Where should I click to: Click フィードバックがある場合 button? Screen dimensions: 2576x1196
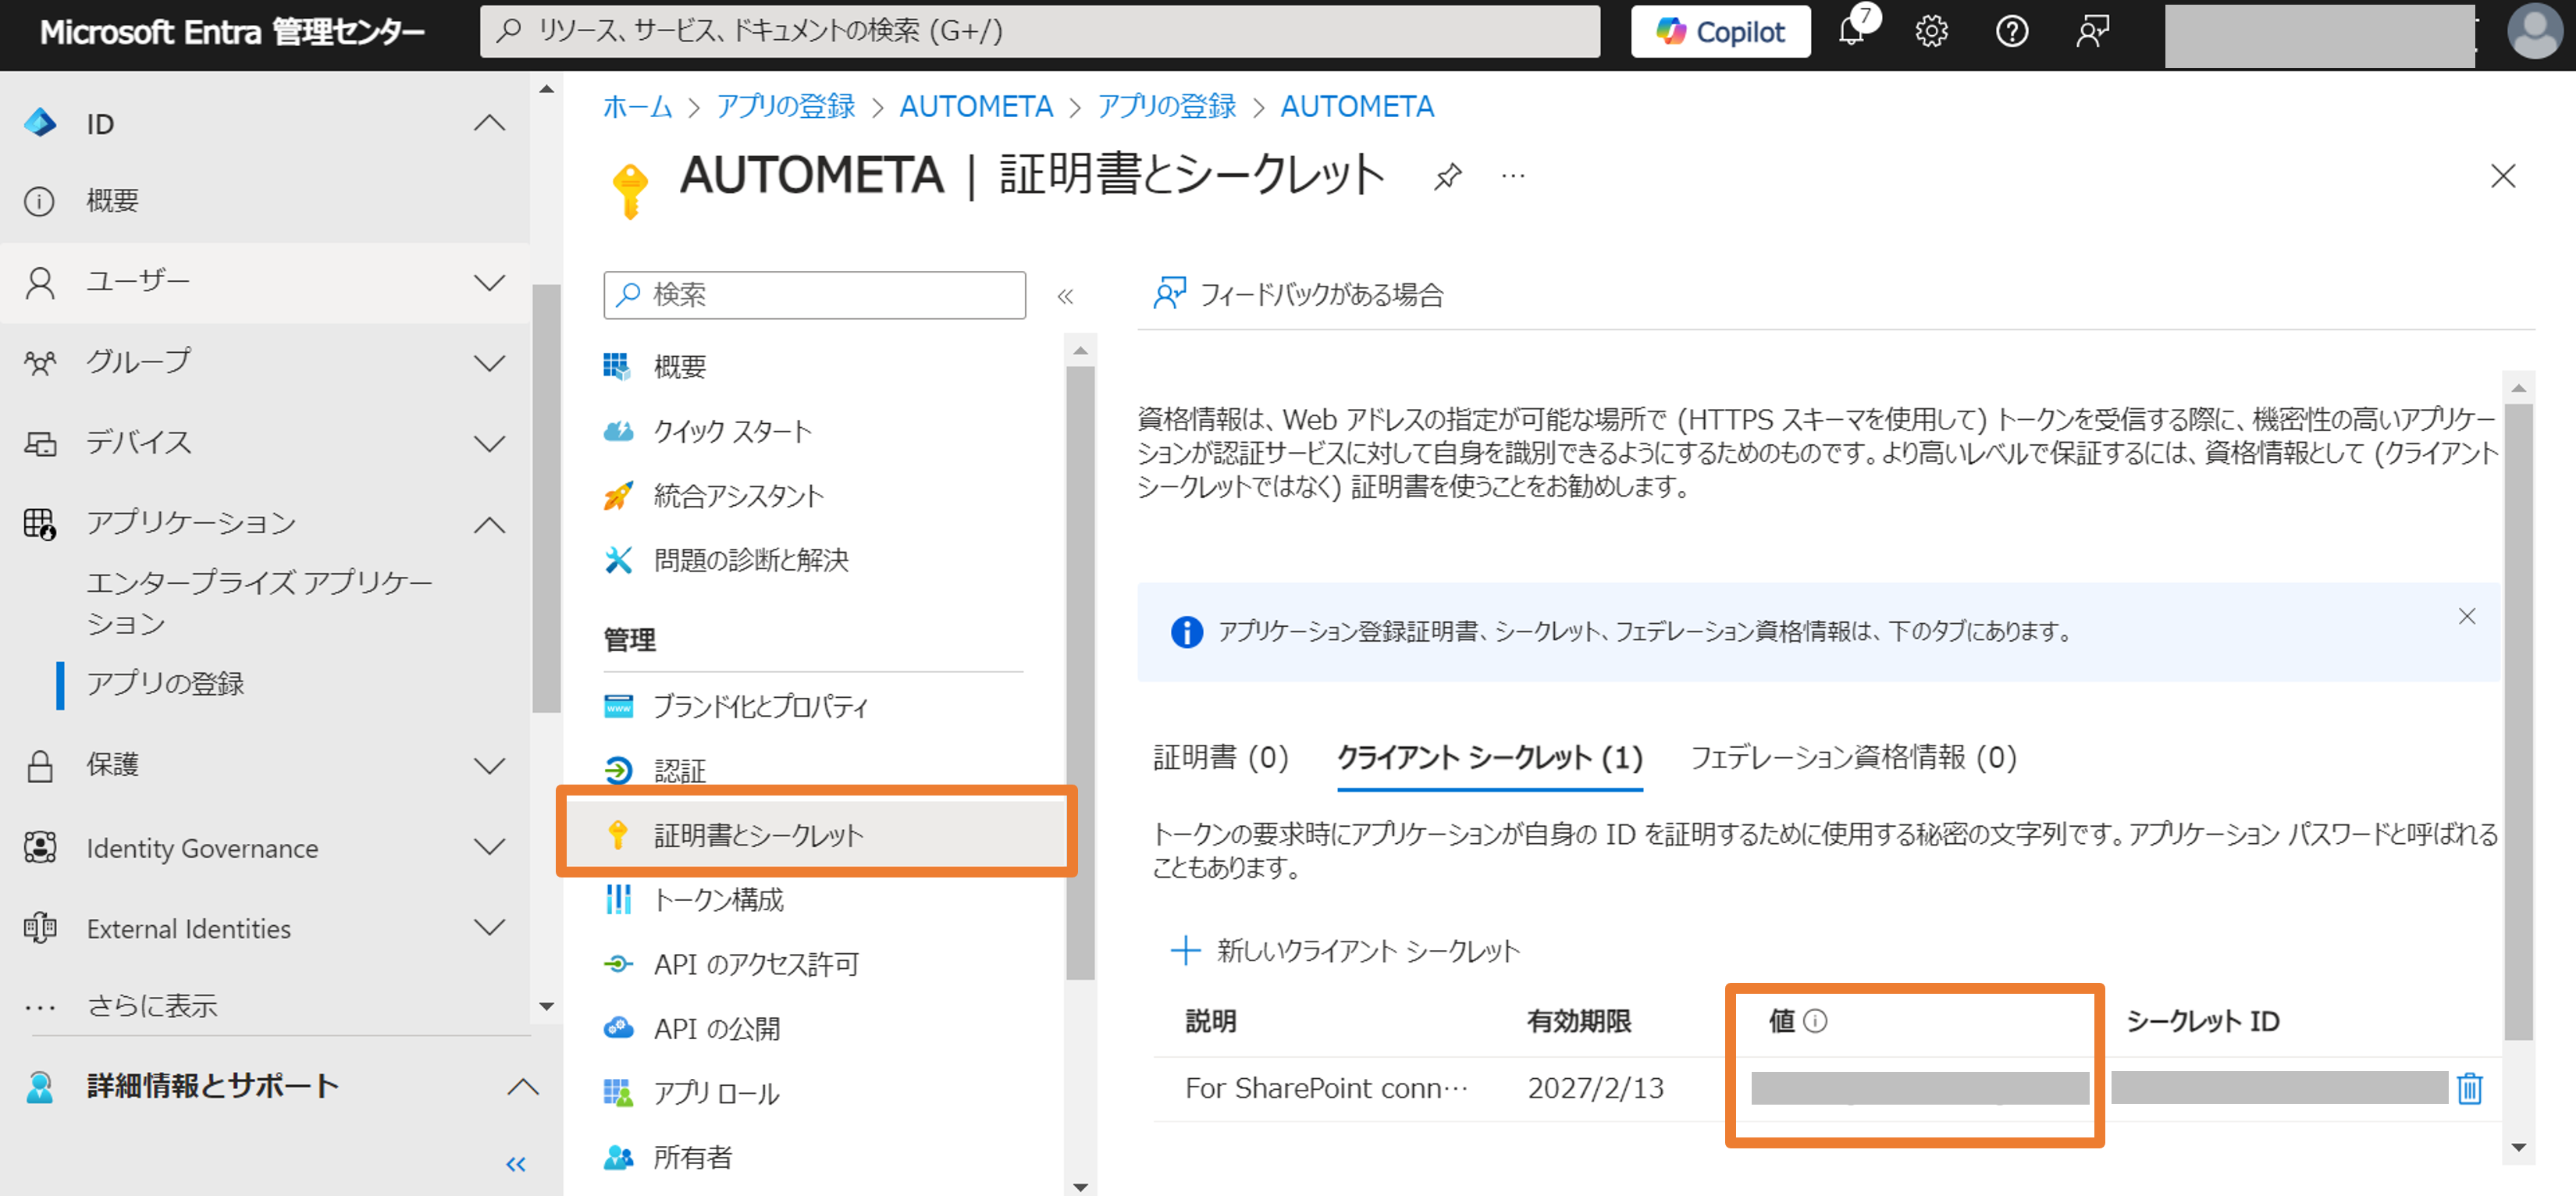pos(1298,295)
